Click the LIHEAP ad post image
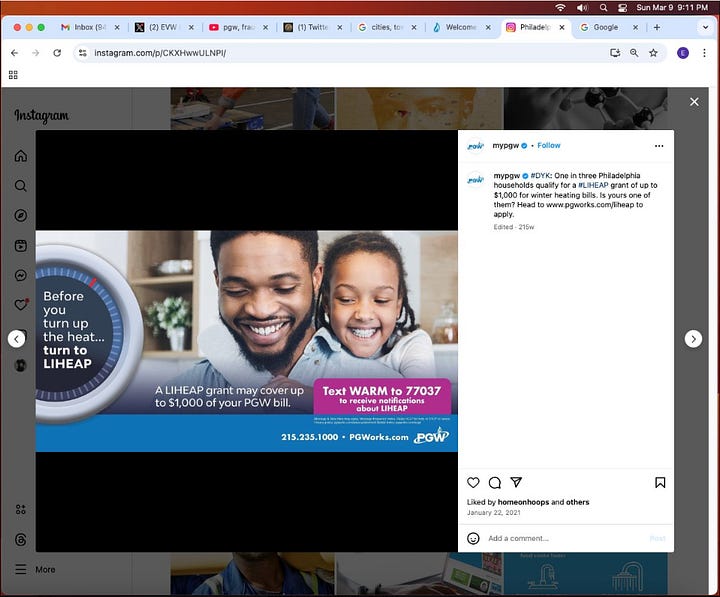 247,341
